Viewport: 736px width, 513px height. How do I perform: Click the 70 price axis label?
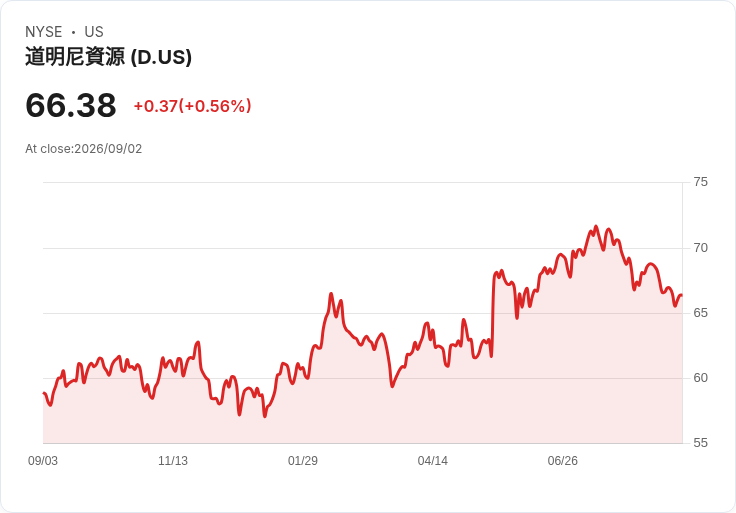(701, 248)
